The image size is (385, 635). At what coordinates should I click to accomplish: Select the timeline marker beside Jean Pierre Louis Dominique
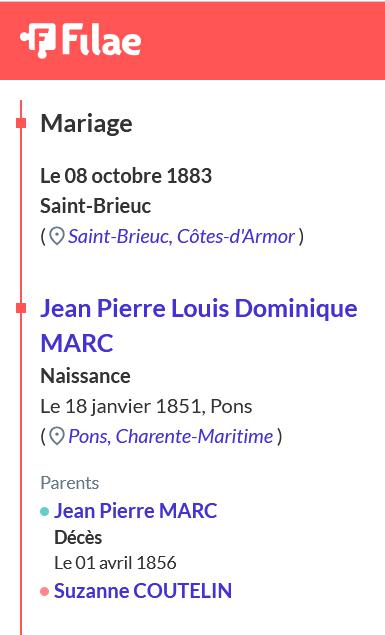click(21, 308)
